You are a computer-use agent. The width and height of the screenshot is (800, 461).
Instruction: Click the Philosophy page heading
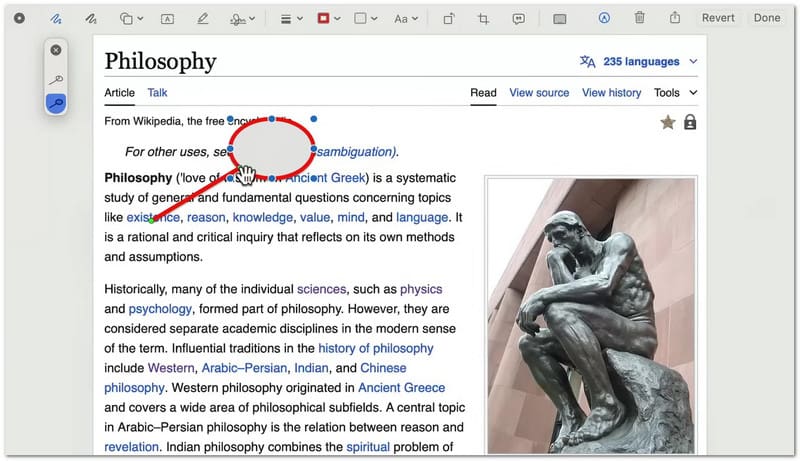point(160,62)
